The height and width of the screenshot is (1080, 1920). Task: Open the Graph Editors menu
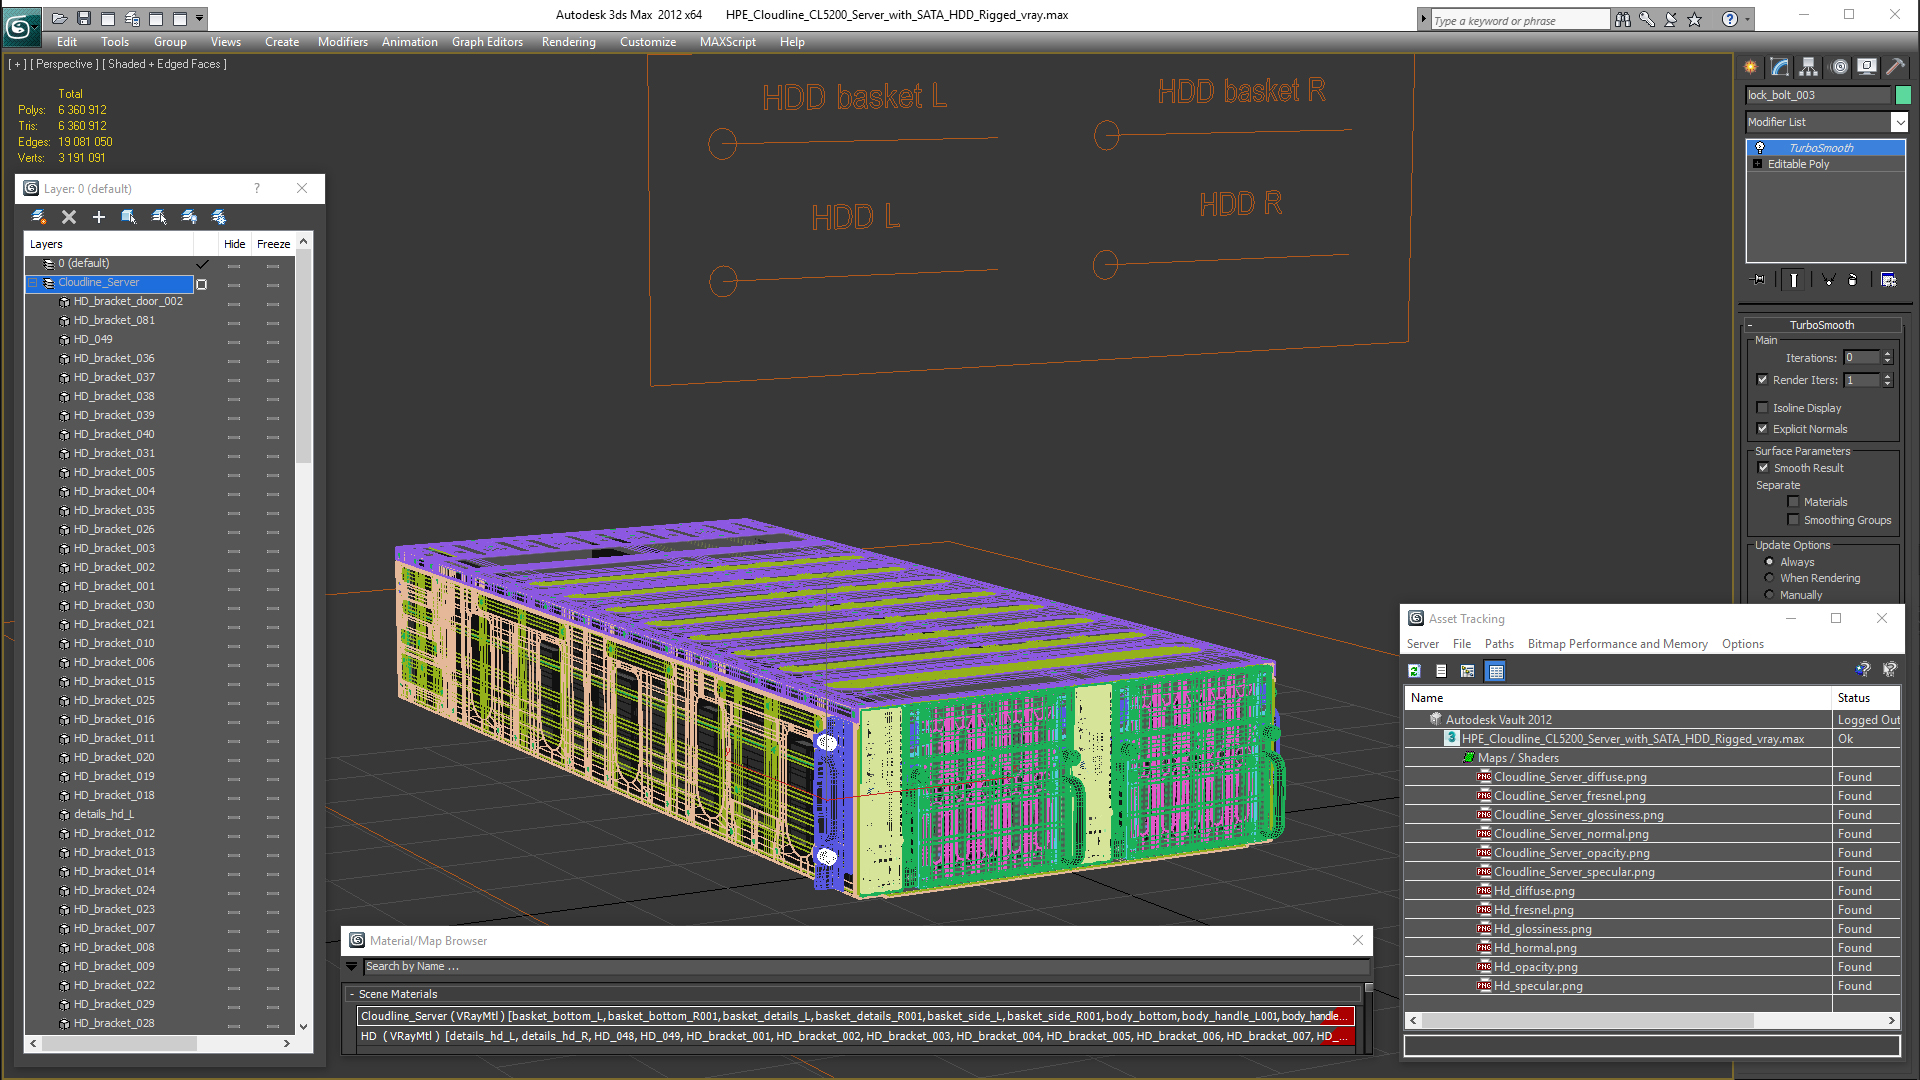(487, 42)
